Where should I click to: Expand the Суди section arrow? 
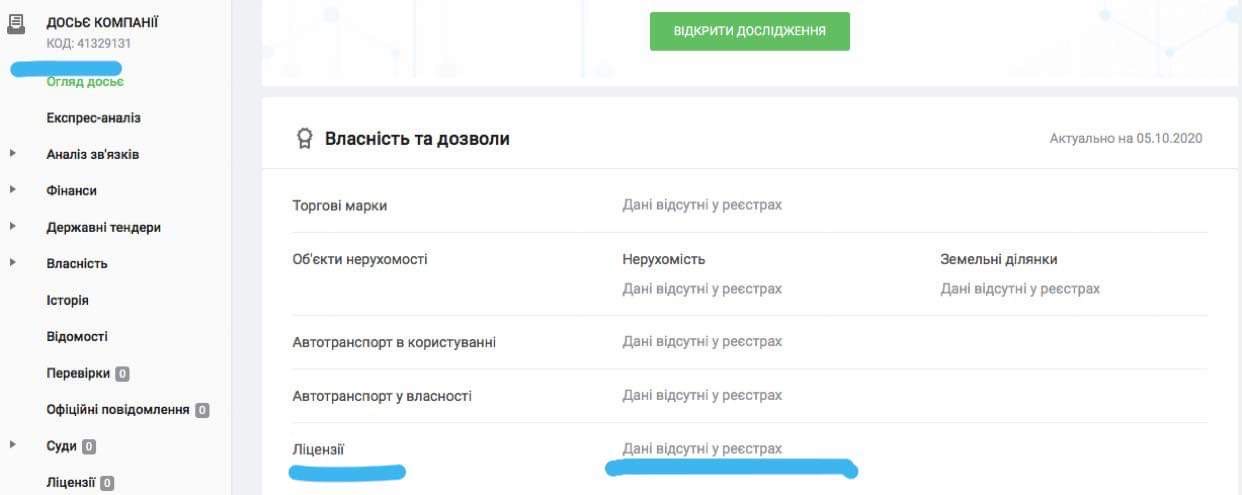[x=13, y=446]
